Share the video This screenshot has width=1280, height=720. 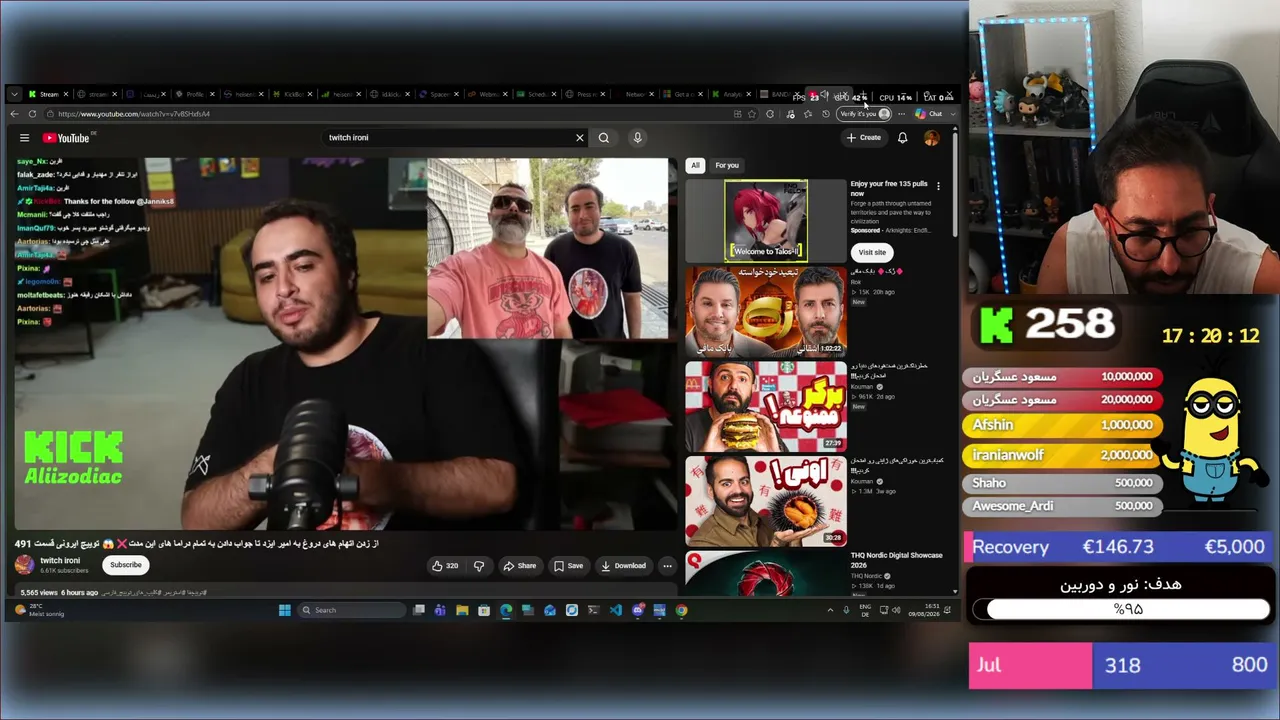(520, 566)
